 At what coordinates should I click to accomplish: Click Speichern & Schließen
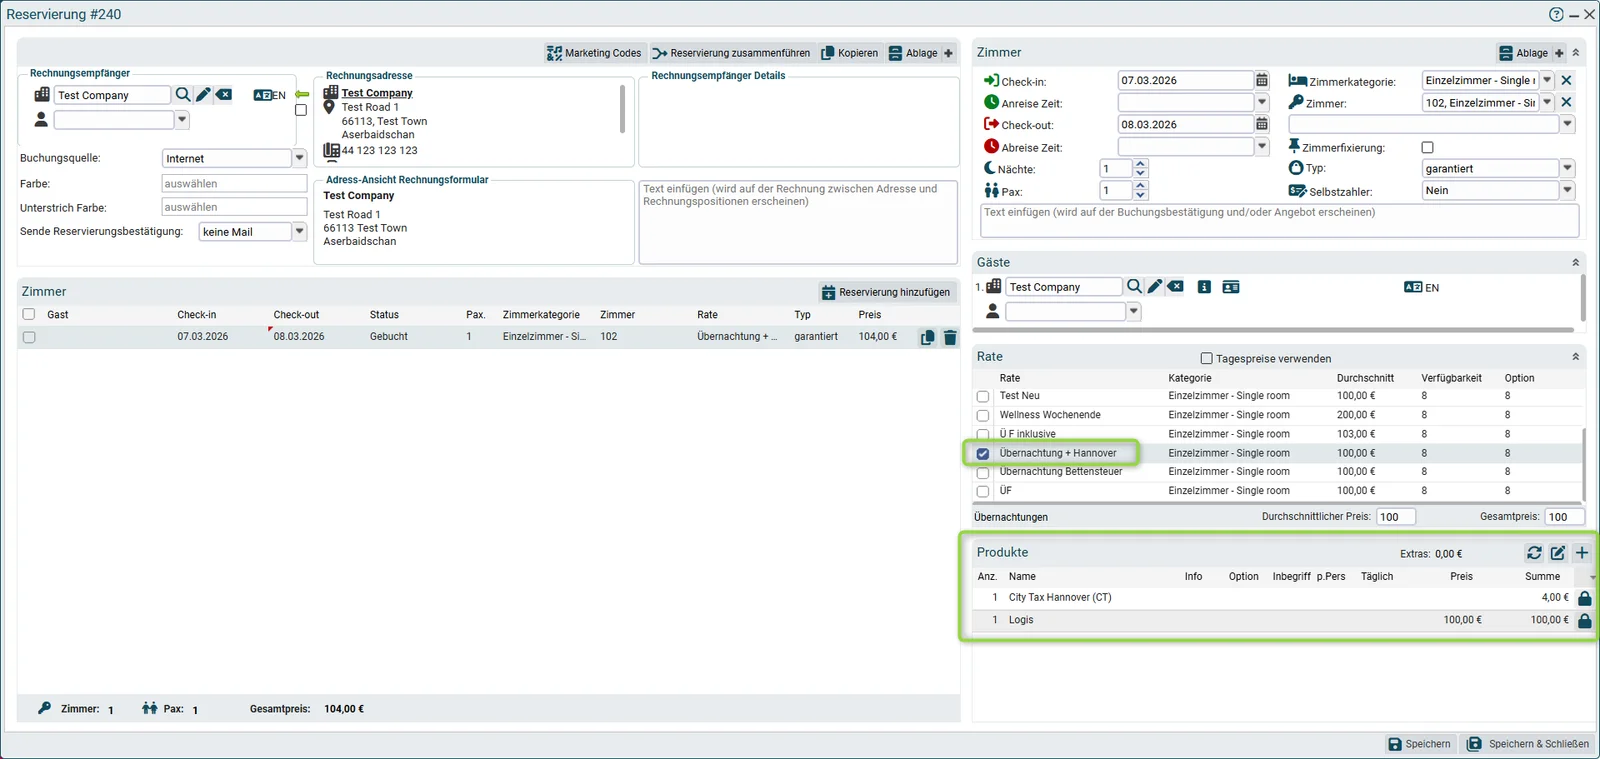[x=1528, y=744]
